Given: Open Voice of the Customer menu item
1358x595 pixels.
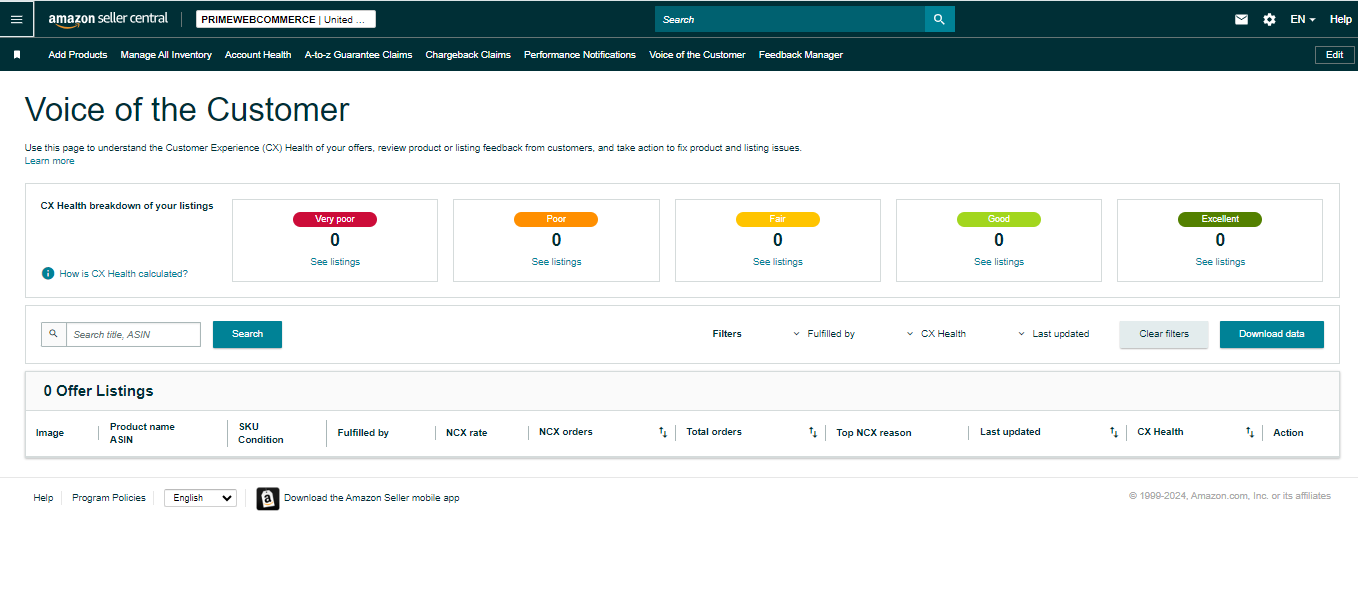Looking at the screenshot, I should tap(697, 55).
